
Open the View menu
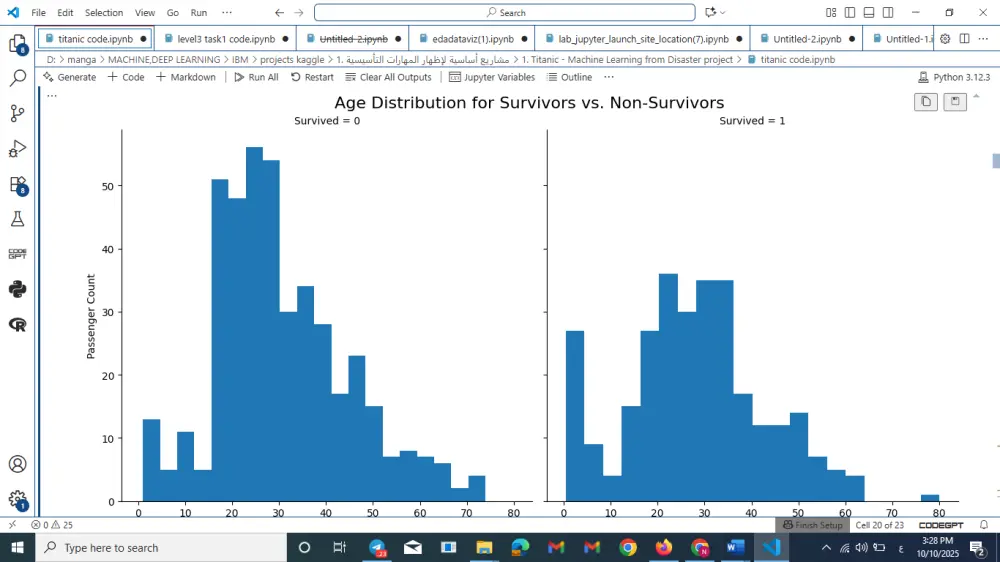145,12
